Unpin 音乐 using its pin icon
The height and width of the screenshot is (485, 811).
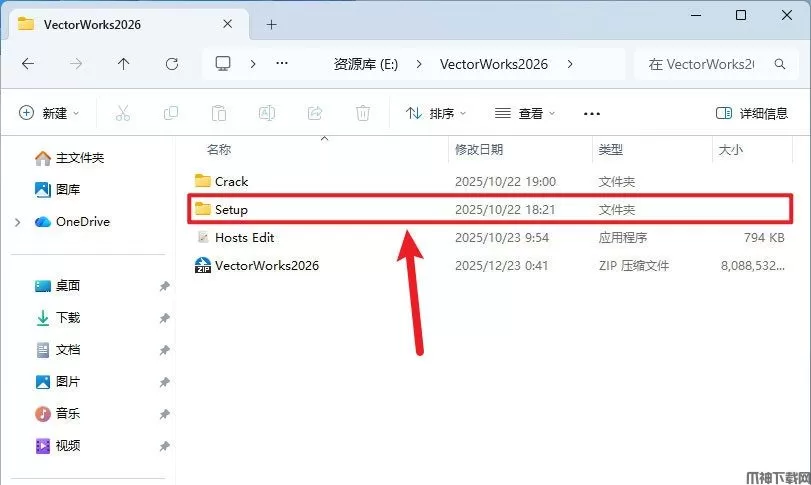coord(164,414)
